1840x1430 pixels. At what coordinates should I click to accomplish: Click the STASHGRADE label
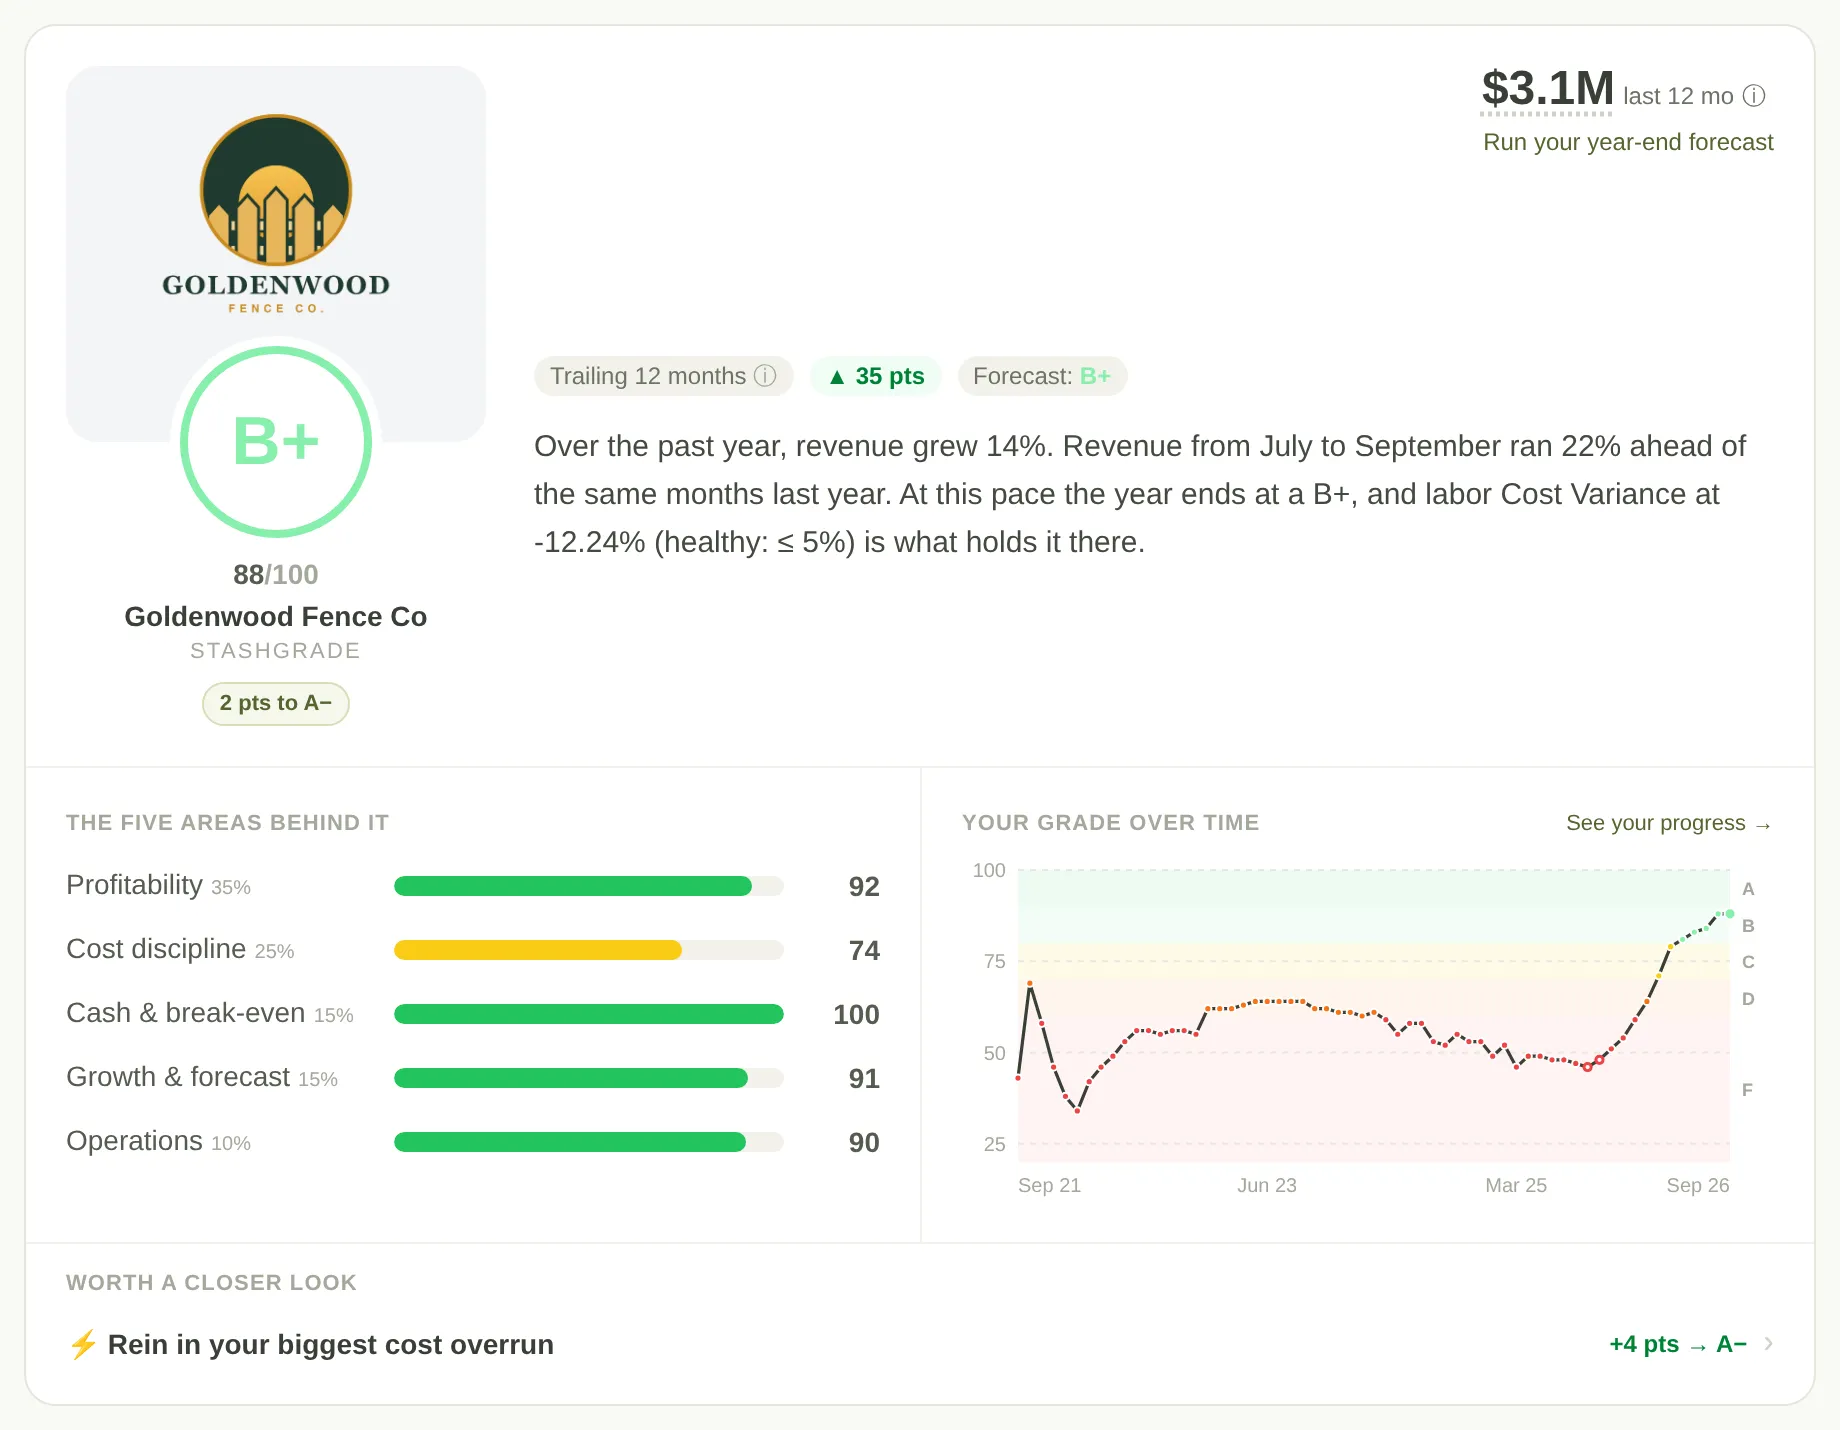276,650
